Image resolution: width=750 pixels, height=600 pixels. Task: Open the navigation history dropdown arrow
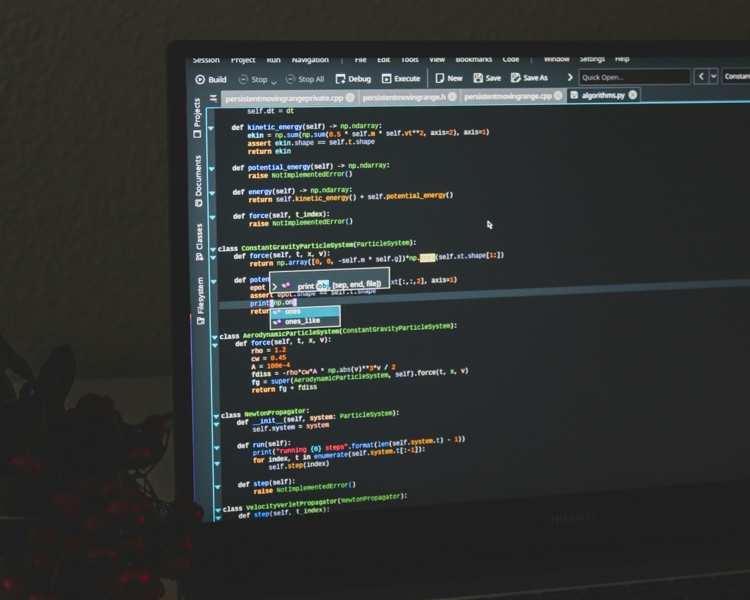point(713,77)
